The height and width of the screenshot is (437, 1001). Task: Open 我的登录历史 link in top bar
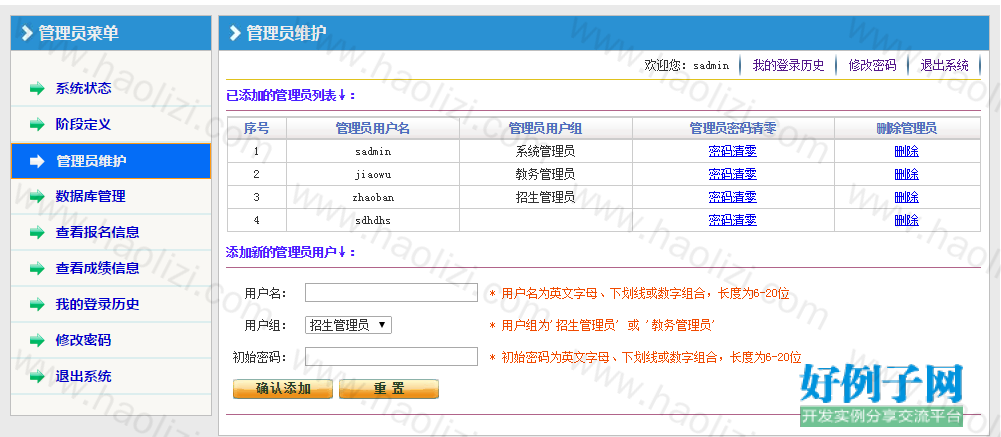(x=788, y=65)
